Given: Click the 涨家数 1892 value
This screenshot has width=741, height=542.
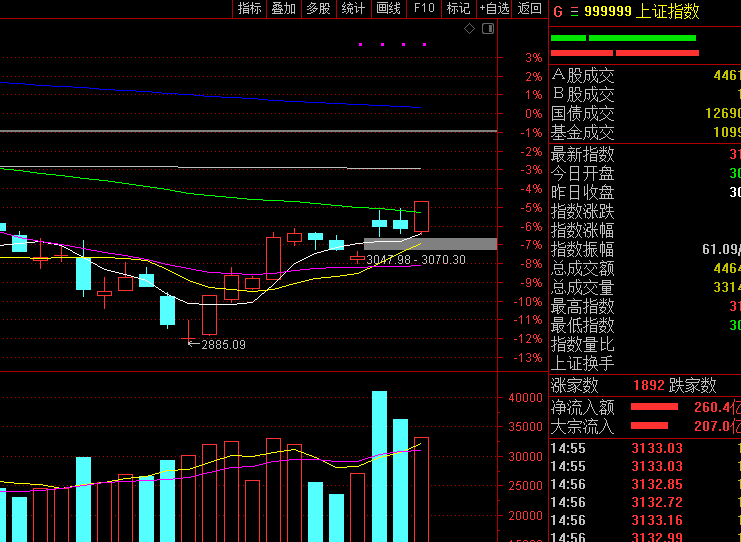Looking at the screenshot, I should (649, 385).
